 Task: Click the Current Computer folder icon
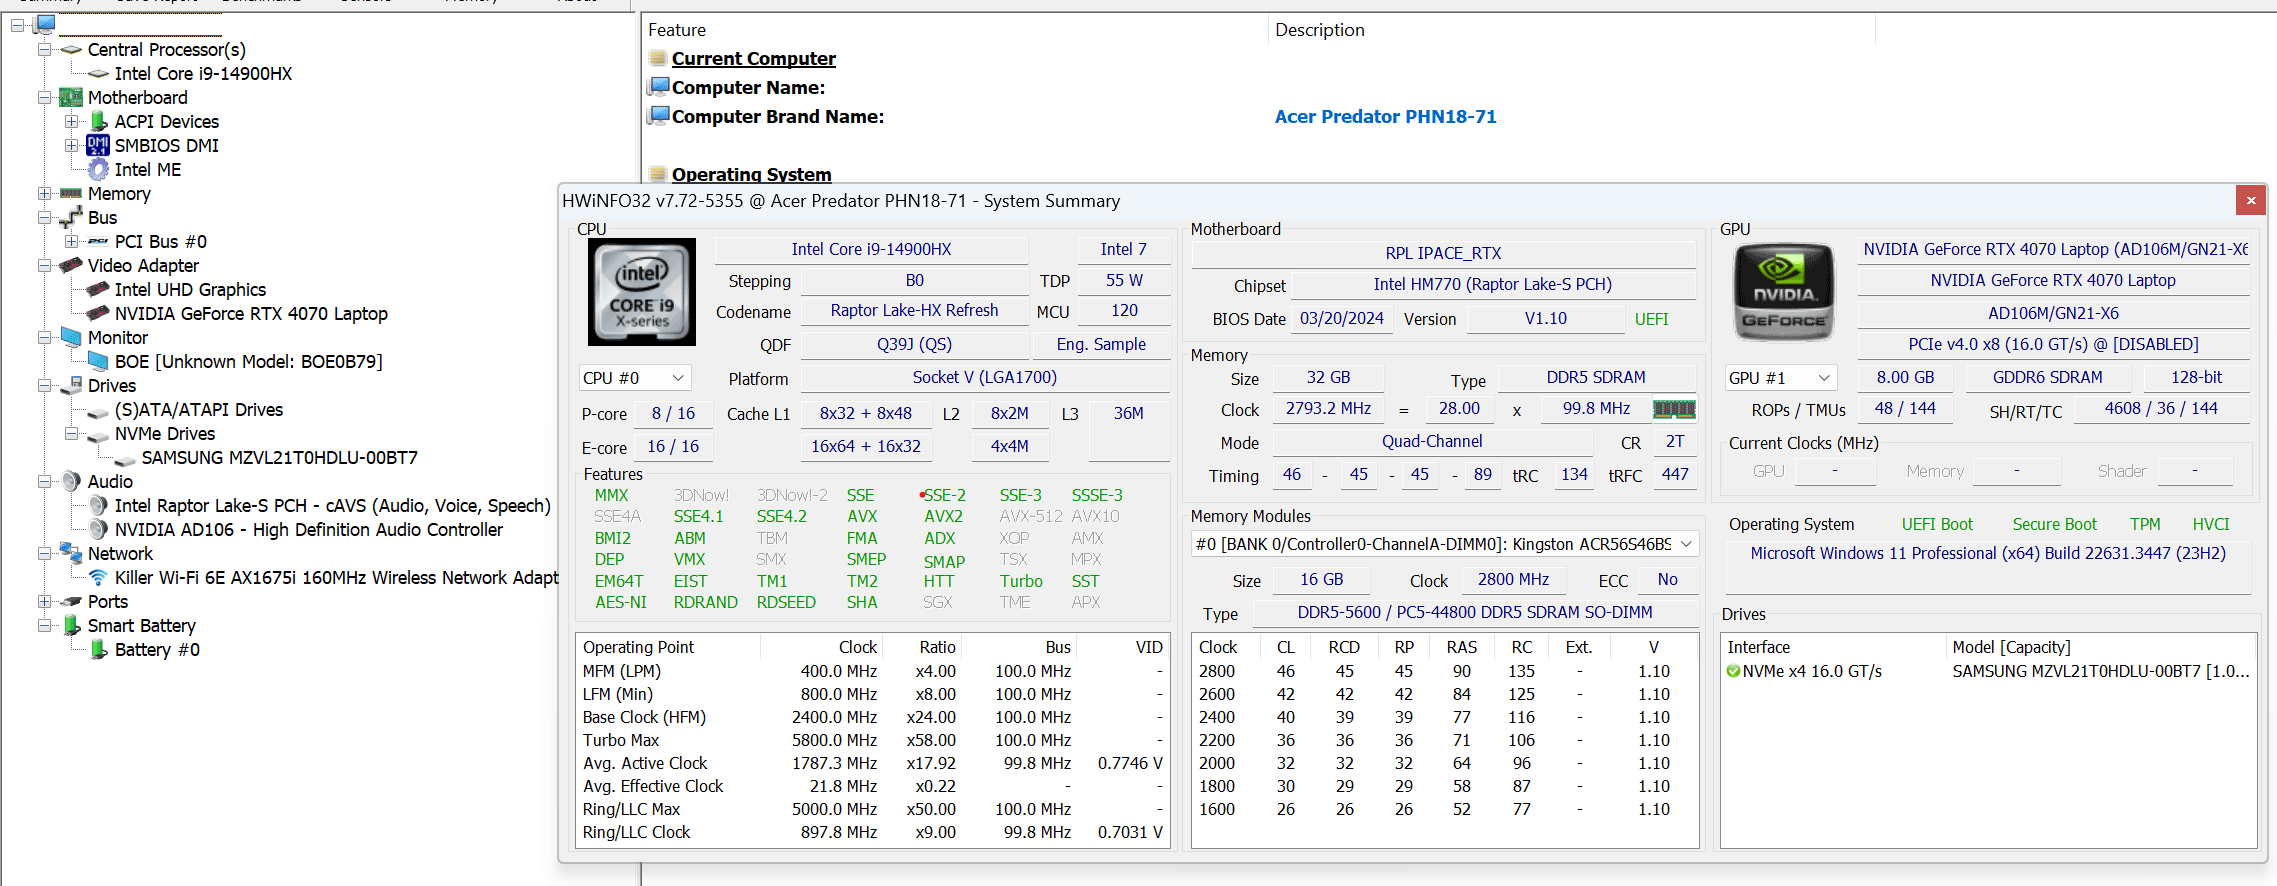[658, 58]
